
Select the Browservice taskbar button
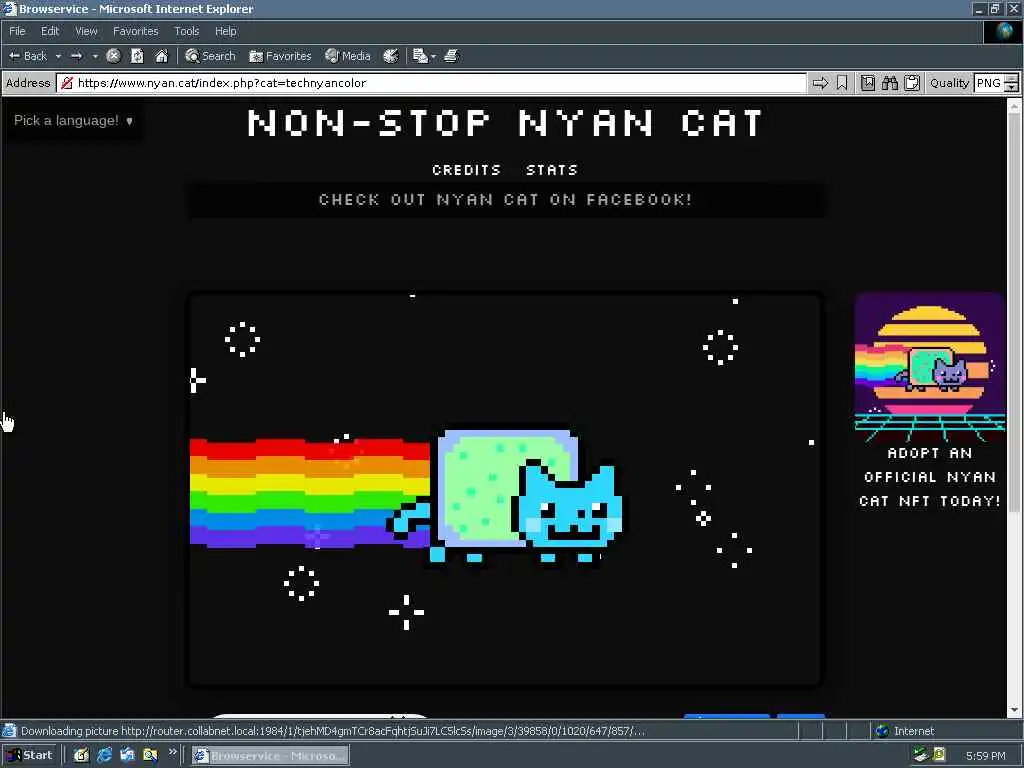[x=270, y=756]
